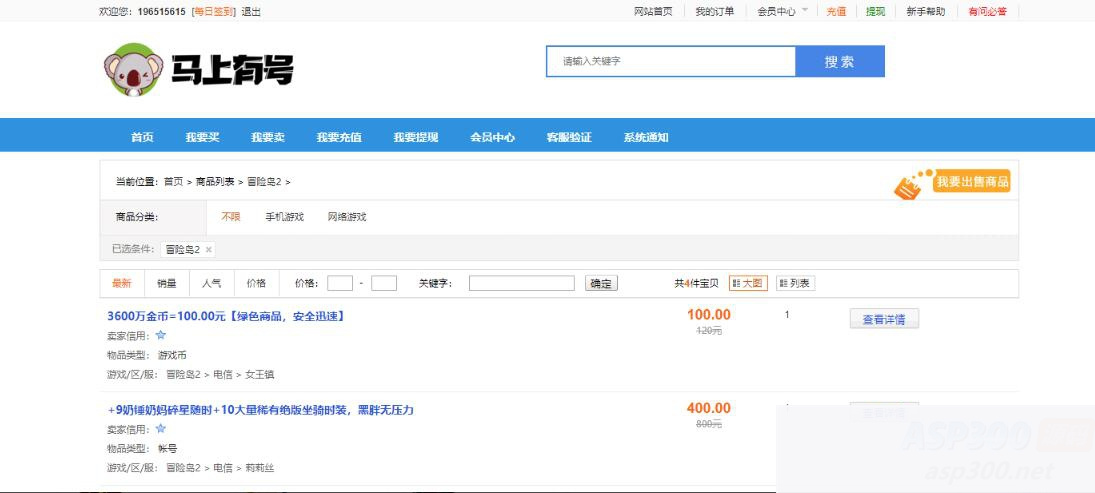Sort listings by 销量
This screenshot has height=493, width=1095.
166,283
